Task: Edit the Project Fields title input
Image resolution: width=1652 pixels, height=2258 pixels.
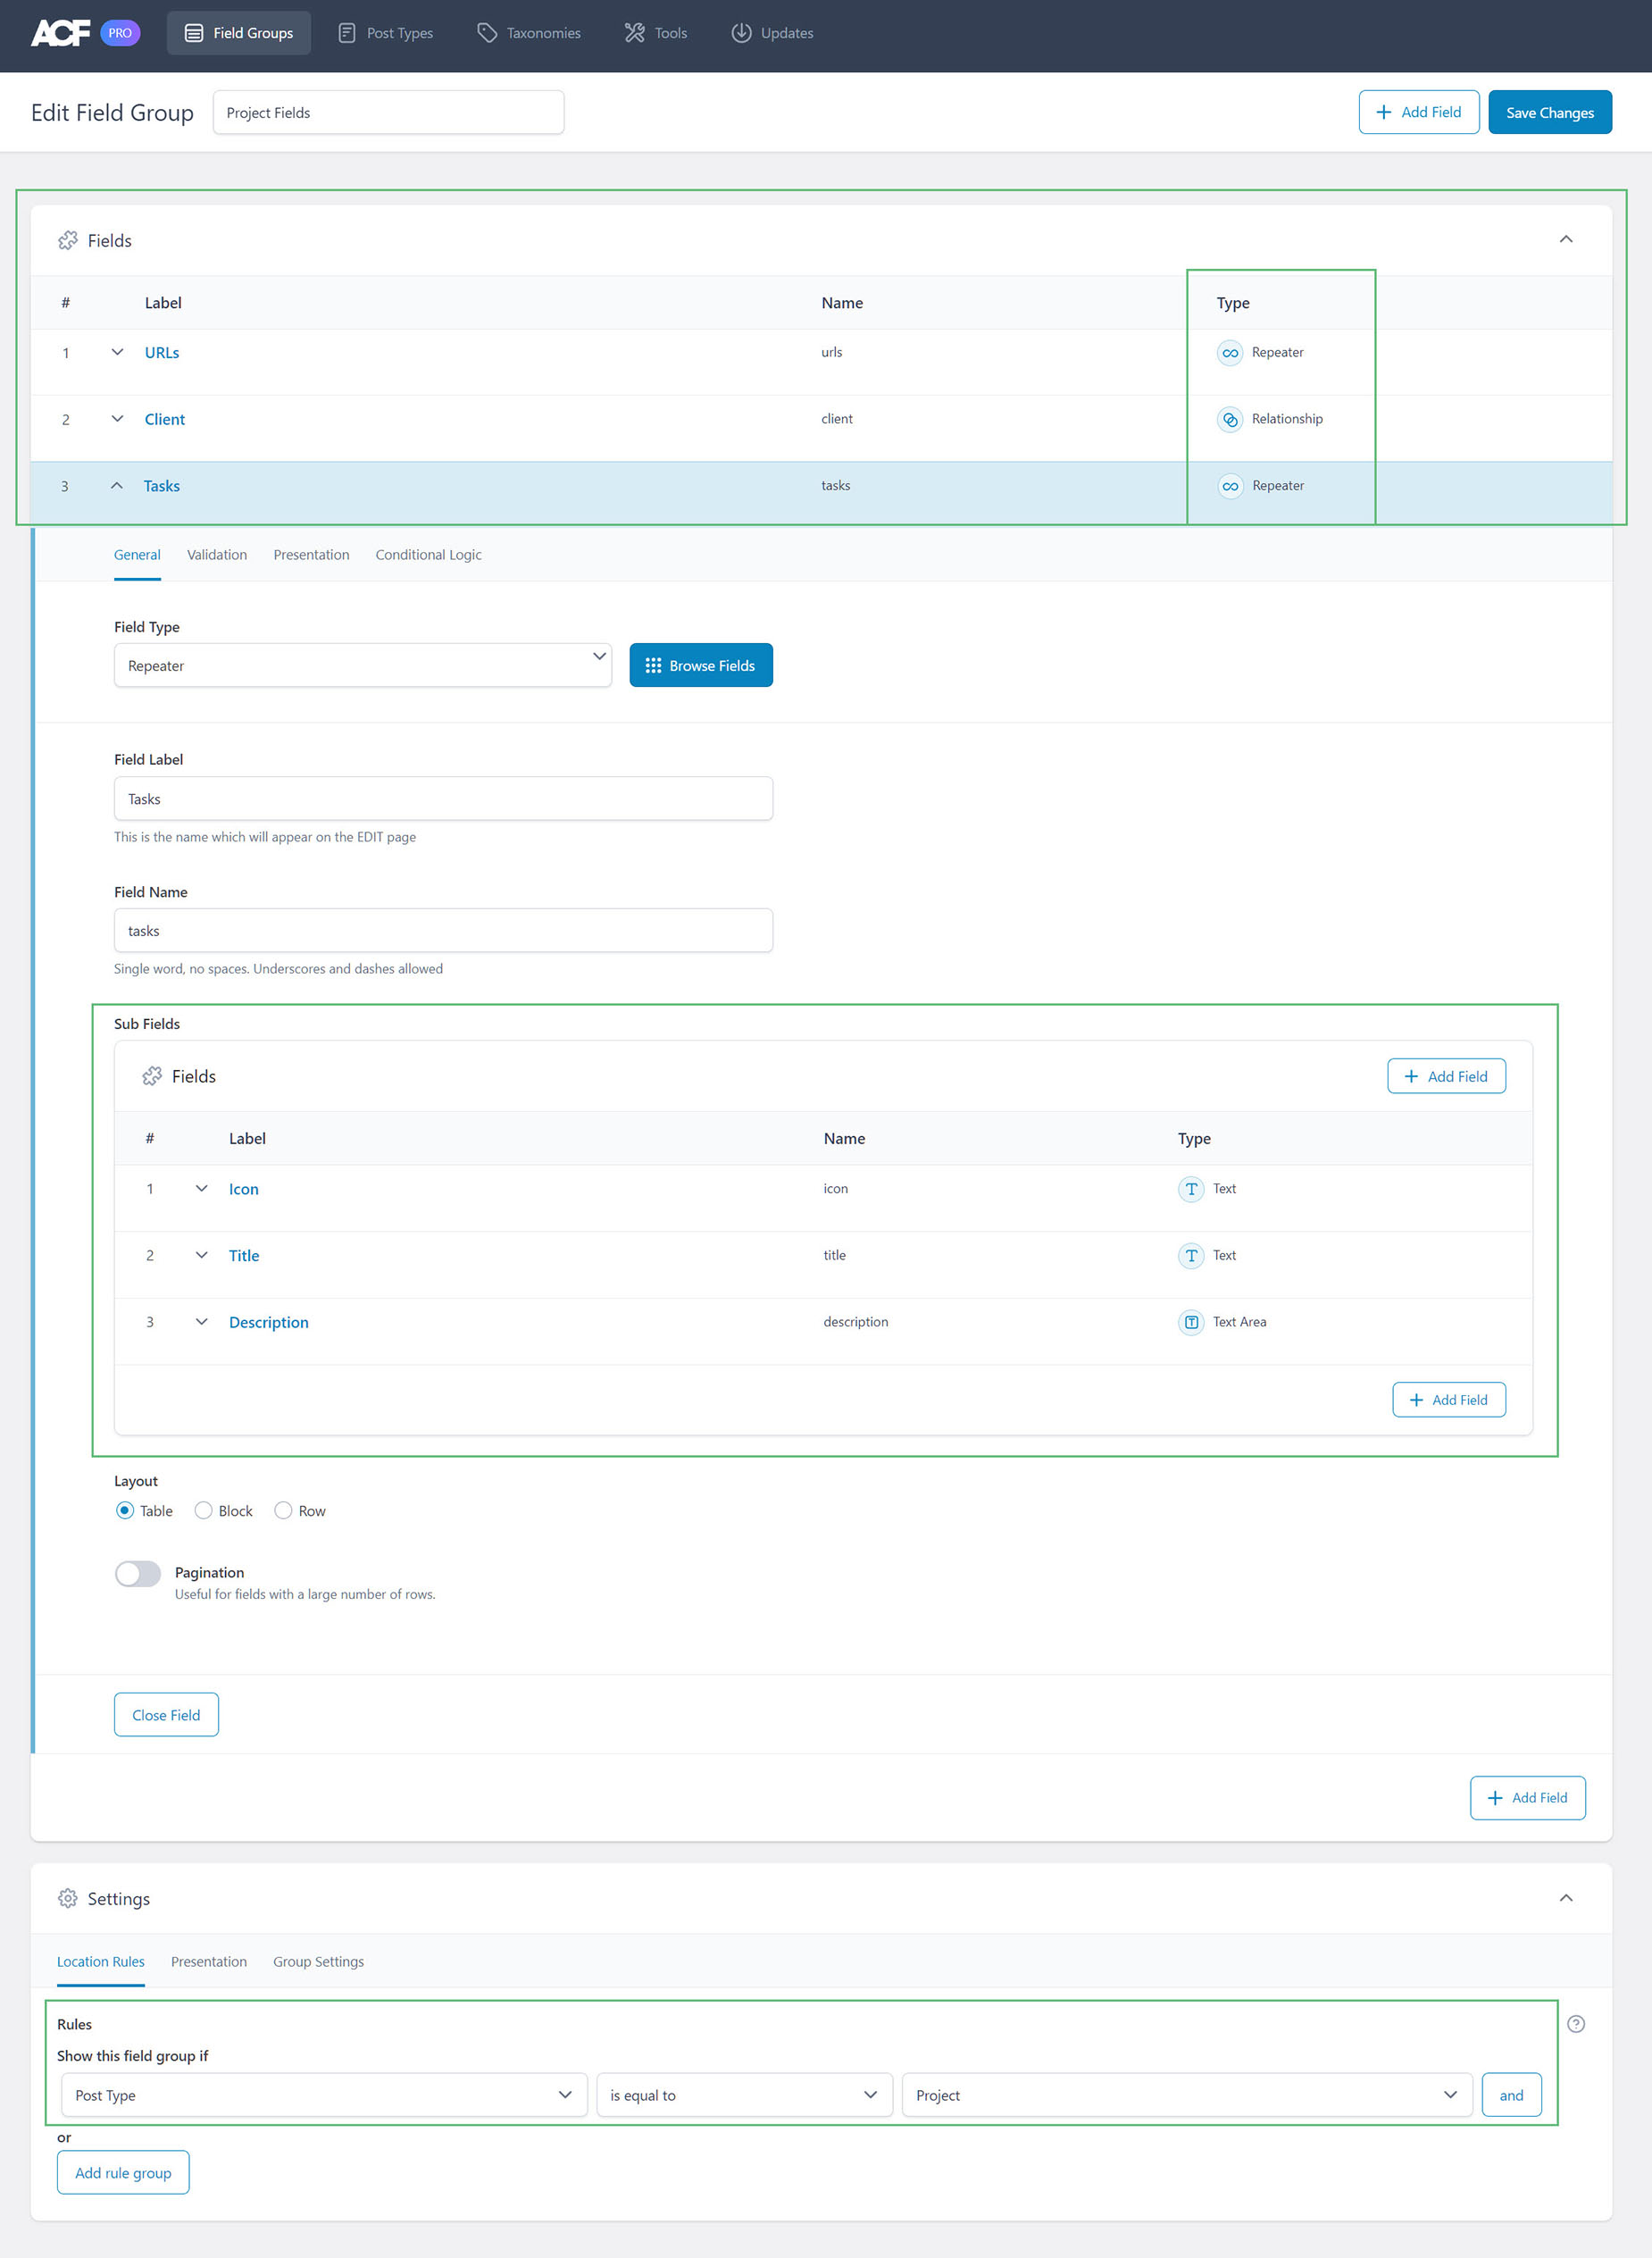Action: click(x=388, y=112)
